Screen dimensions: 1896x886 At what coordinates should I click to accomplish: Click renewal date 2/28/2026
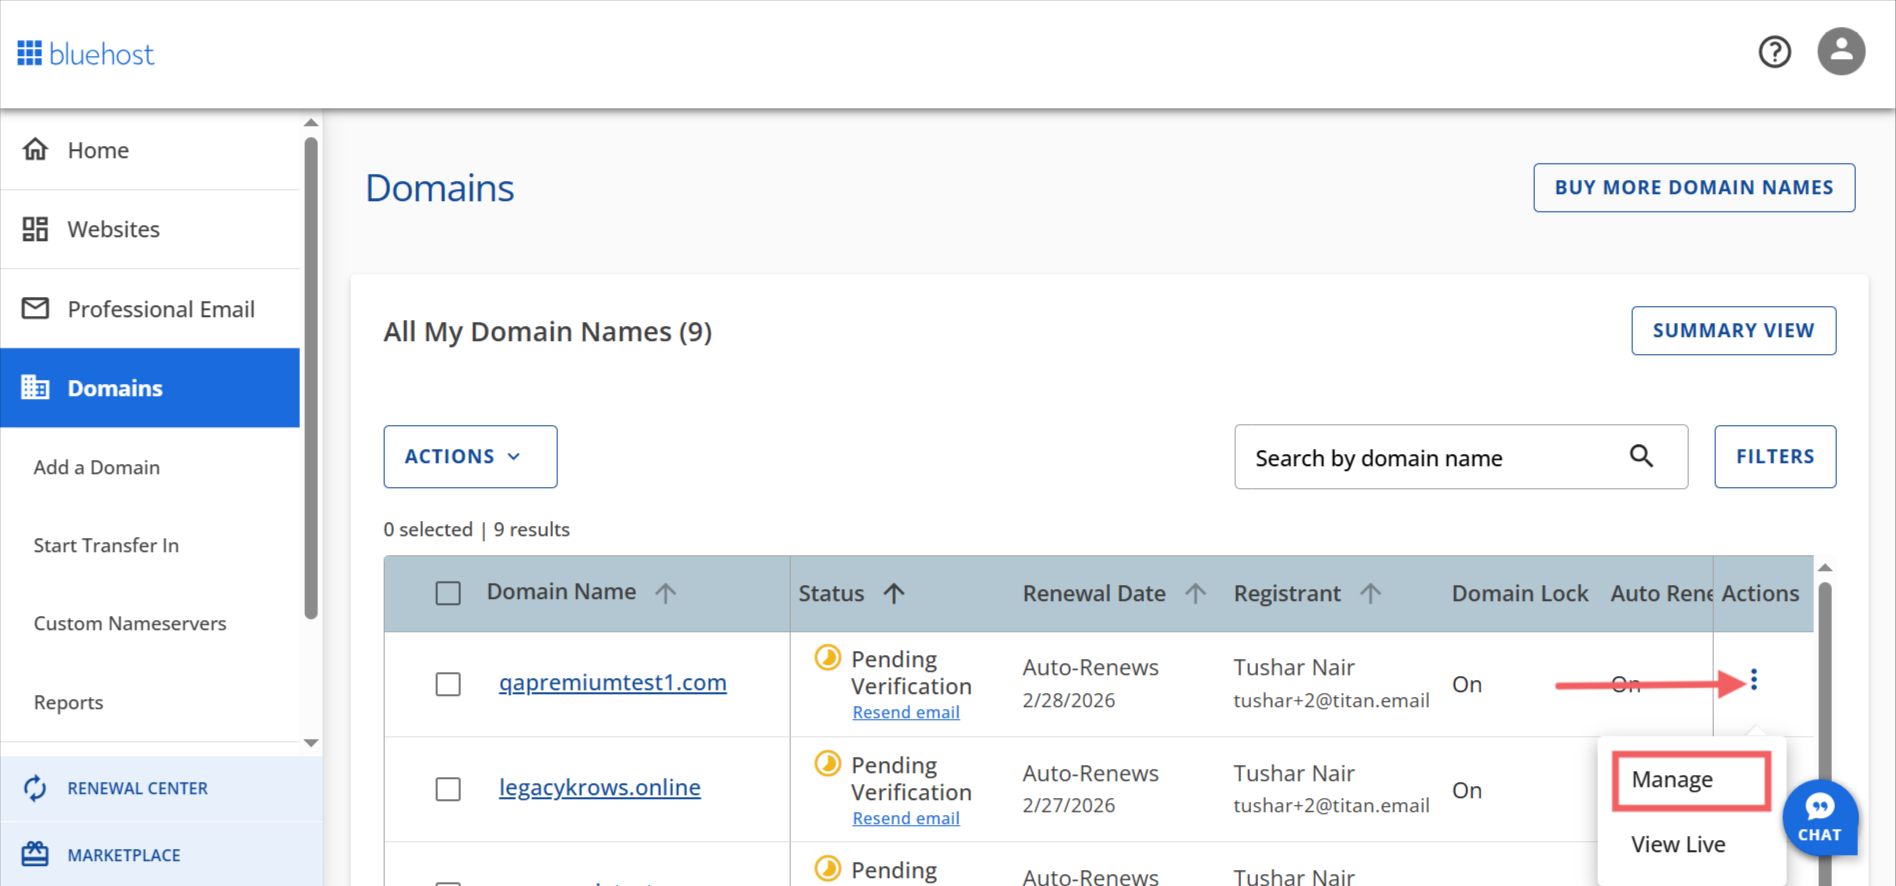[1069, 700]
